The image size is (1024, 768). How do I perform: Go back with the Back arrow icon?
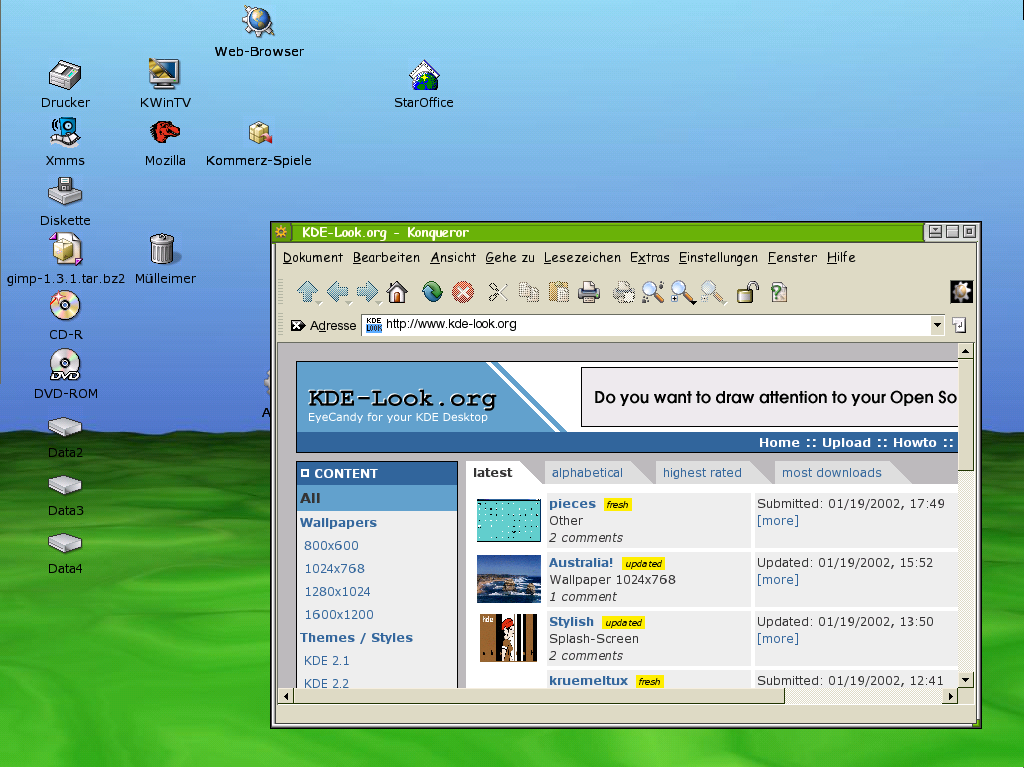point(338,292)
